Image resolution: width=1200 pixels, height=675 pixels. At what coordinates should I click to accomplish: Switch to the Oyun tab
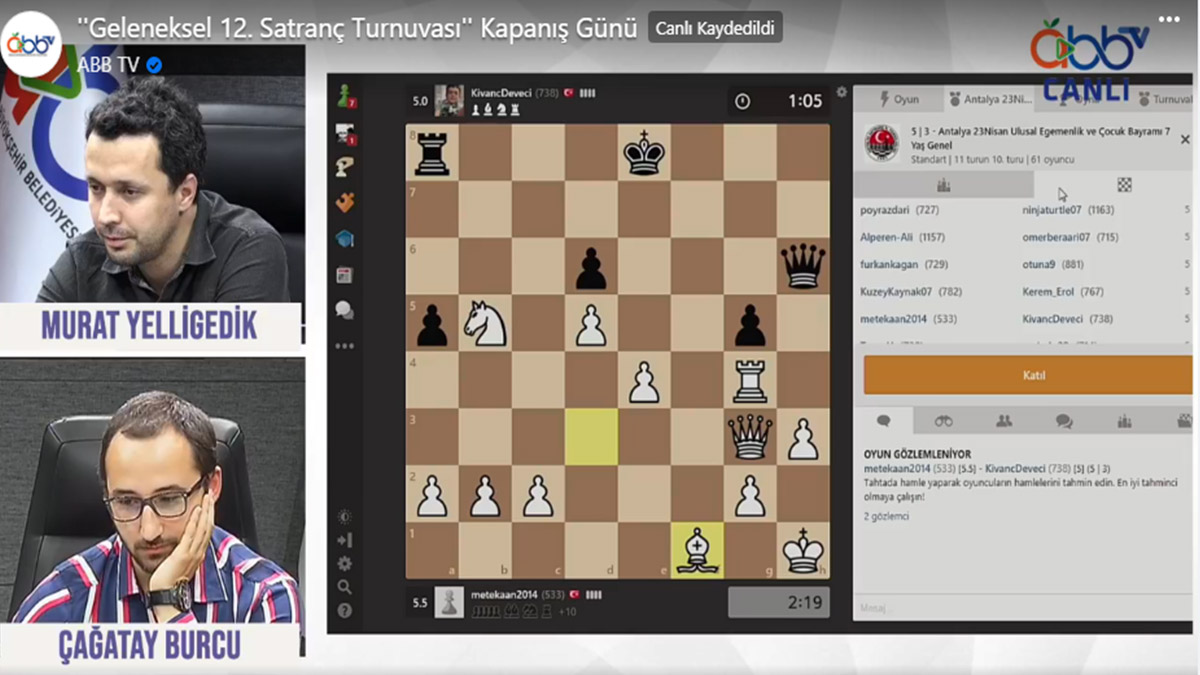tap(898, 99)
